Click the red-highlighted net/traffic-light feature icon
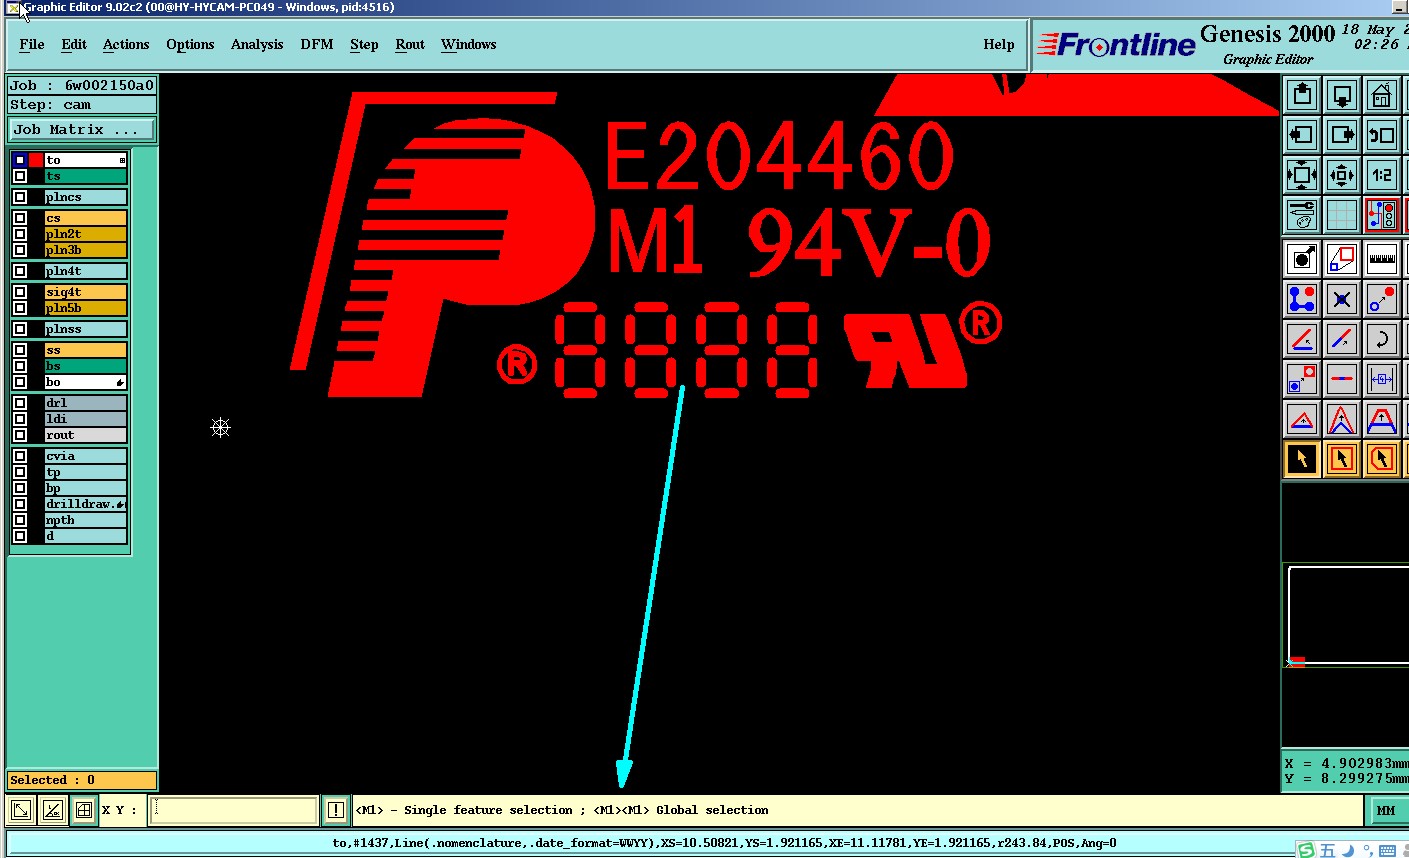1409x858 pixels. (x=1382, y=215)
